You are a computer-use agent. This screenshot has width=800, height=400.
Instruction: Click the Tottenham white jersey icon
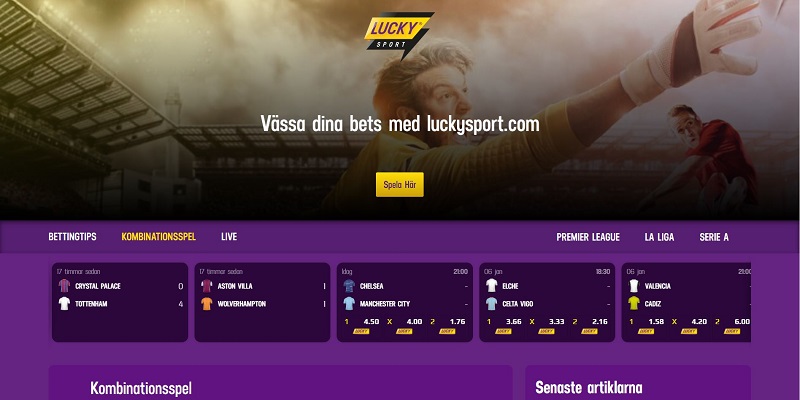pyautogui.click(x=64, y=304)
